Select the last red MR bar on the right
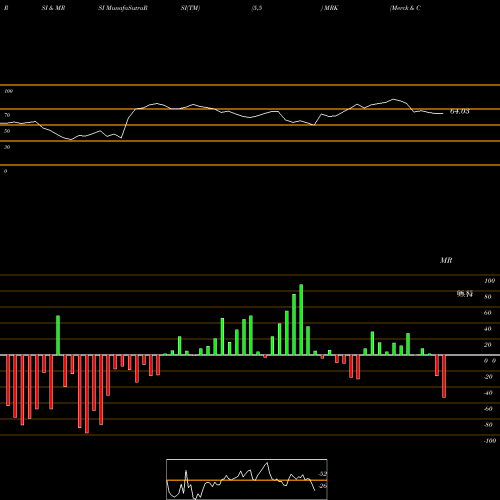This screenshot has width=500, height=500. [444, 376]
